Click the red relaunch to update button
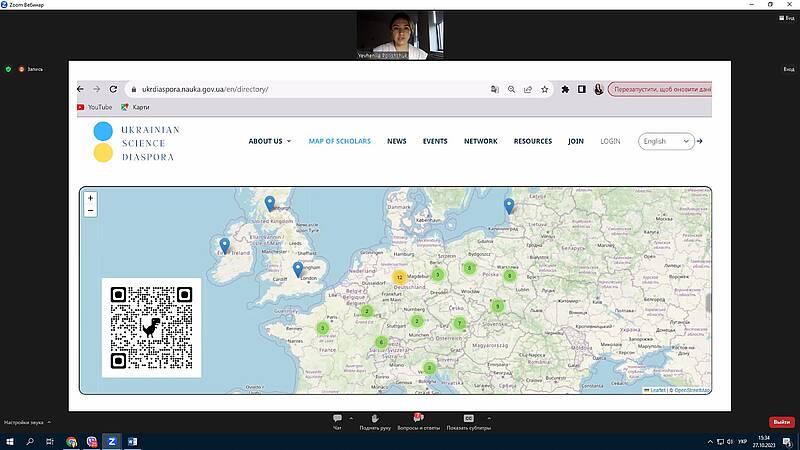Screen dimensions: 800x450 660,89
